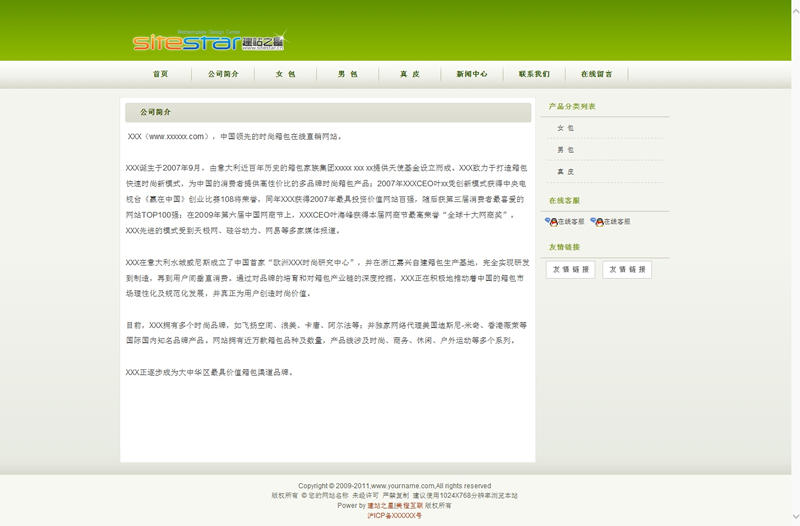The image size is (800, 526).
Task: Click the first 友情链接 button
Action: [x=571, y=269]
